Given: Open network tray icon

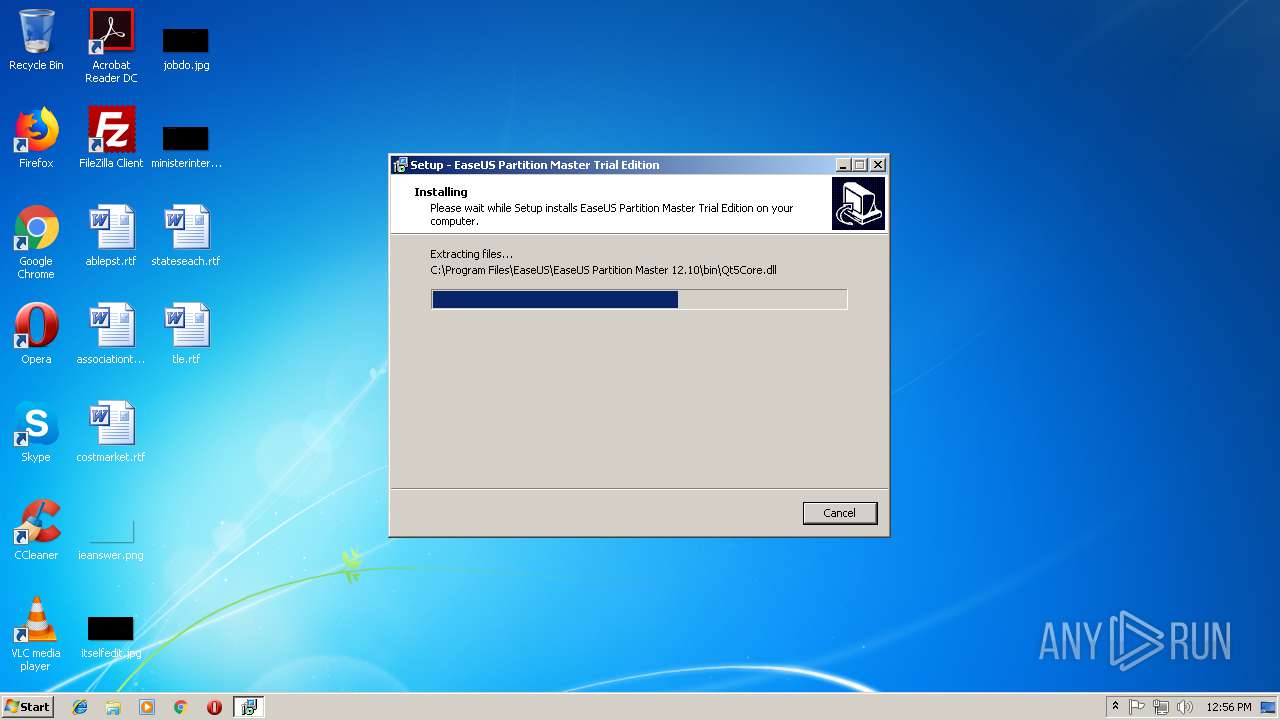Looking at the screenshot, I should 1161,707.
